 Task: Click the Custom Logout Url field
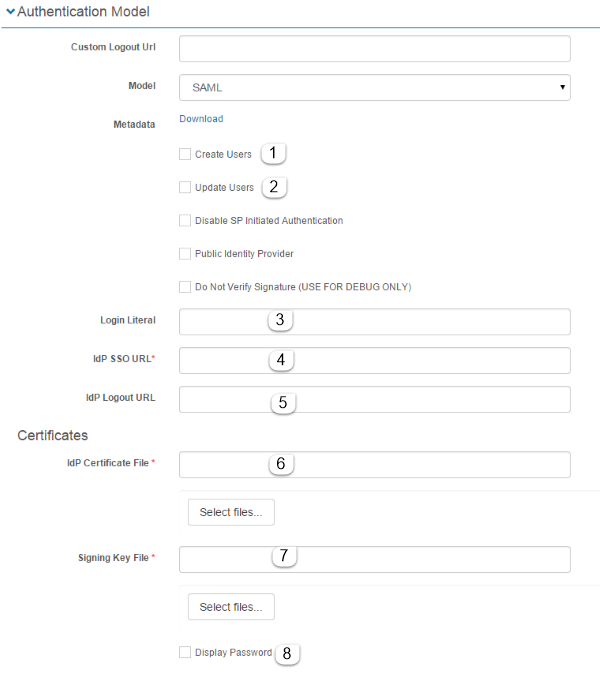(x=374, y=49)
